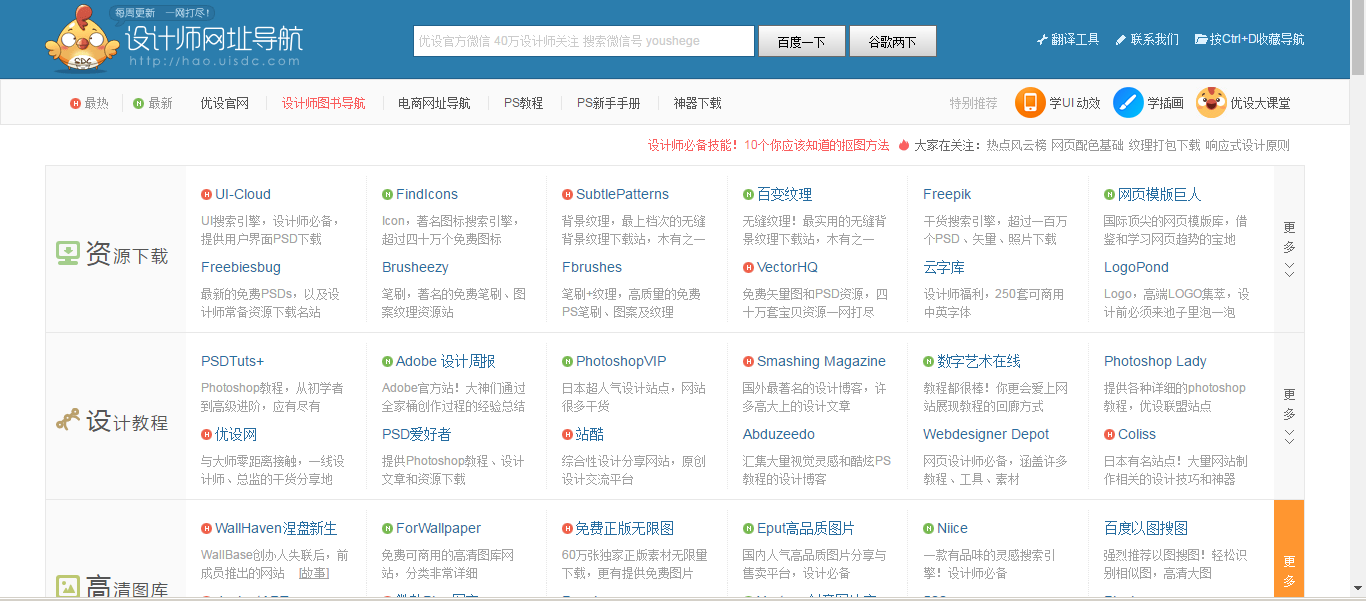The height and width of the screenshot is (601, 1366).
Task: Expand 更多 in 资源下载 row
Action: (1289, 249)
